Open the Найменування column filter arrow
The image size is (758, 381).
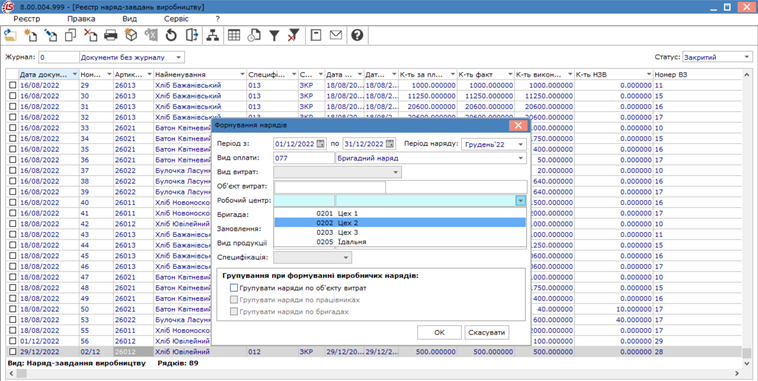pos(242,74)
